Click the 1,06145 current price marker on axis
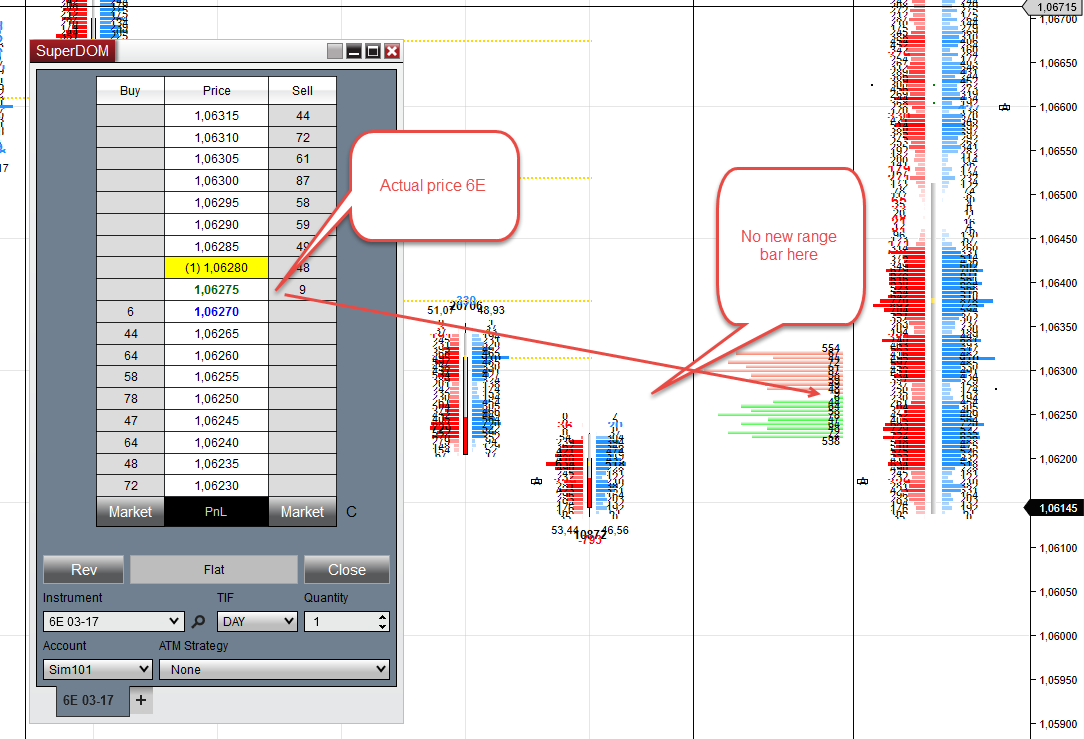1084x739 pixels. pyautogui.click(x=1054, y=508)
